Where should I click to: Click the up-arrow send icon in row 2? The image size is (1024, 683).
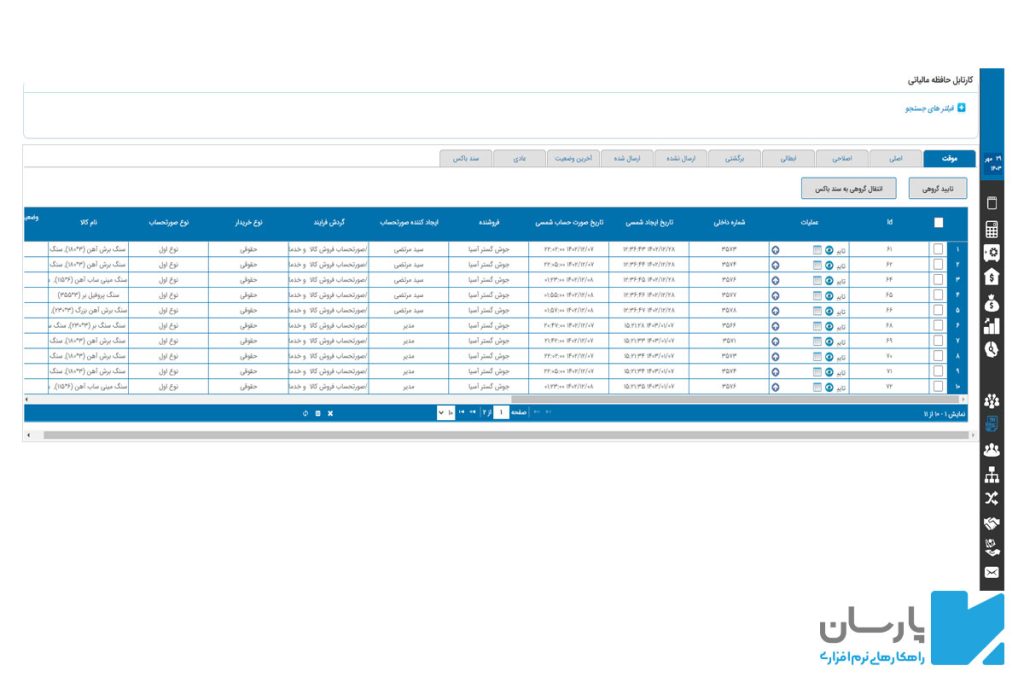pyautogui.click(x=775, y=265)
